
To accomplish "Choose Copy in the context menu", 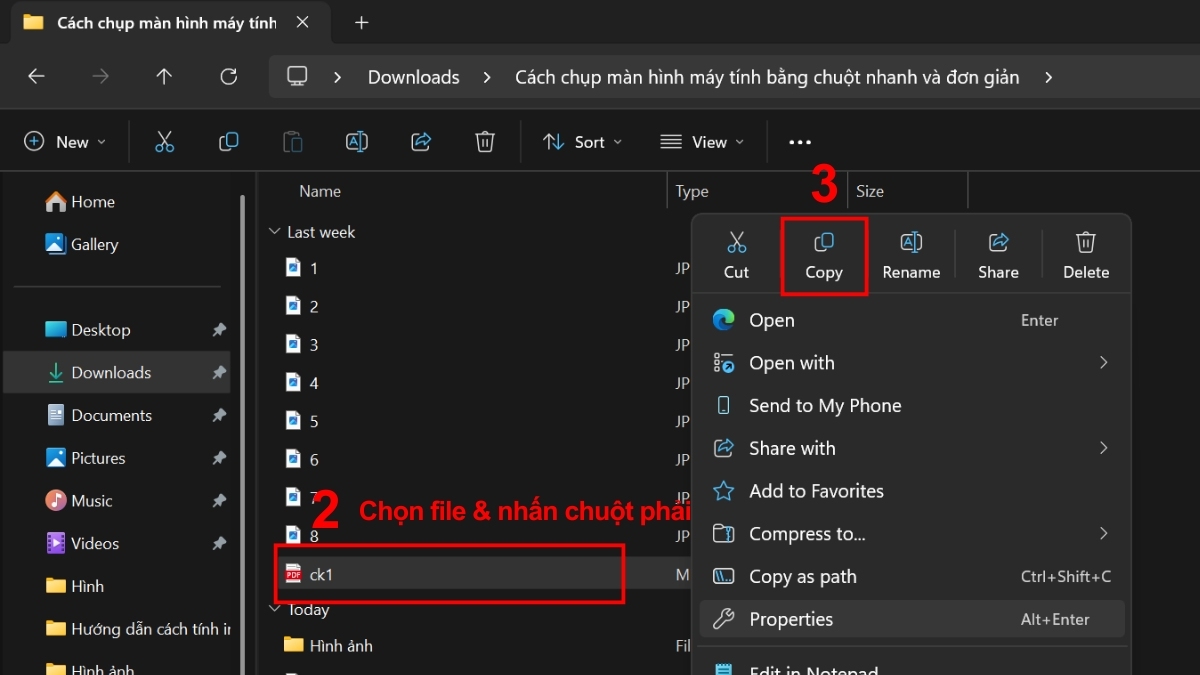I will pos(824,255).
